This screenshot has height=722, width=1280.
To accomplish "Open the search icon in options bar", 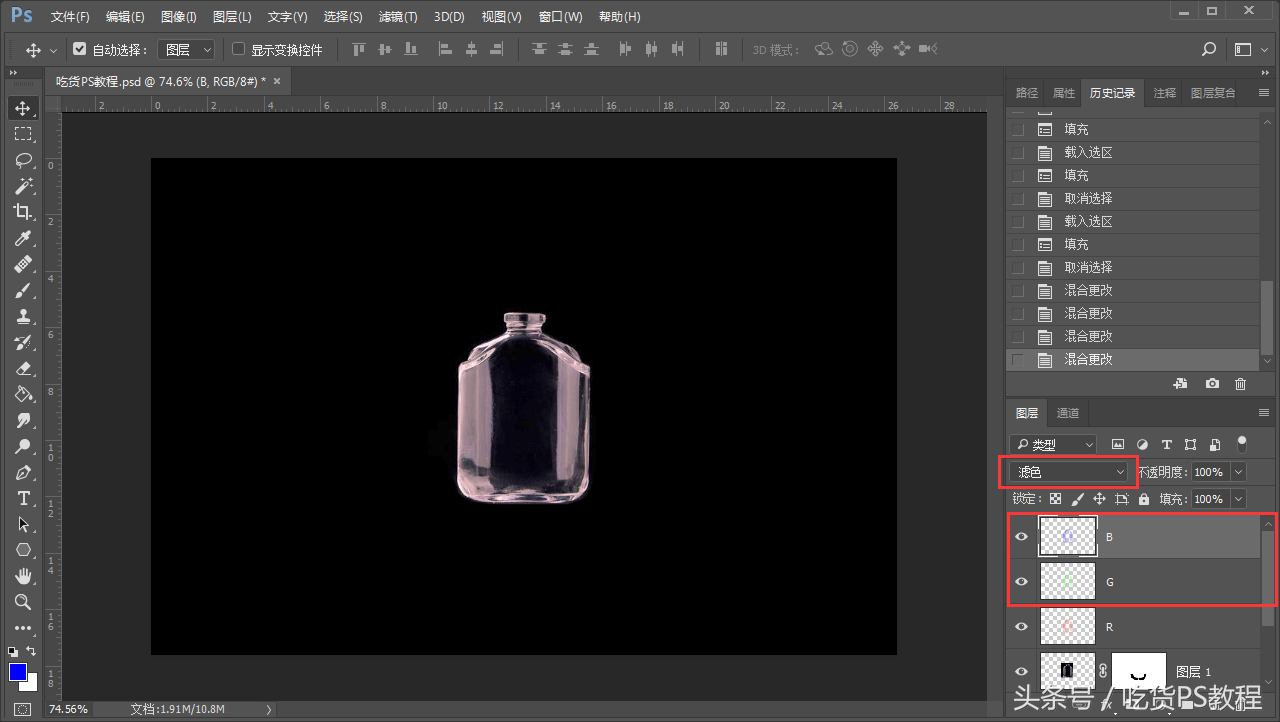I will point(1209,49).
